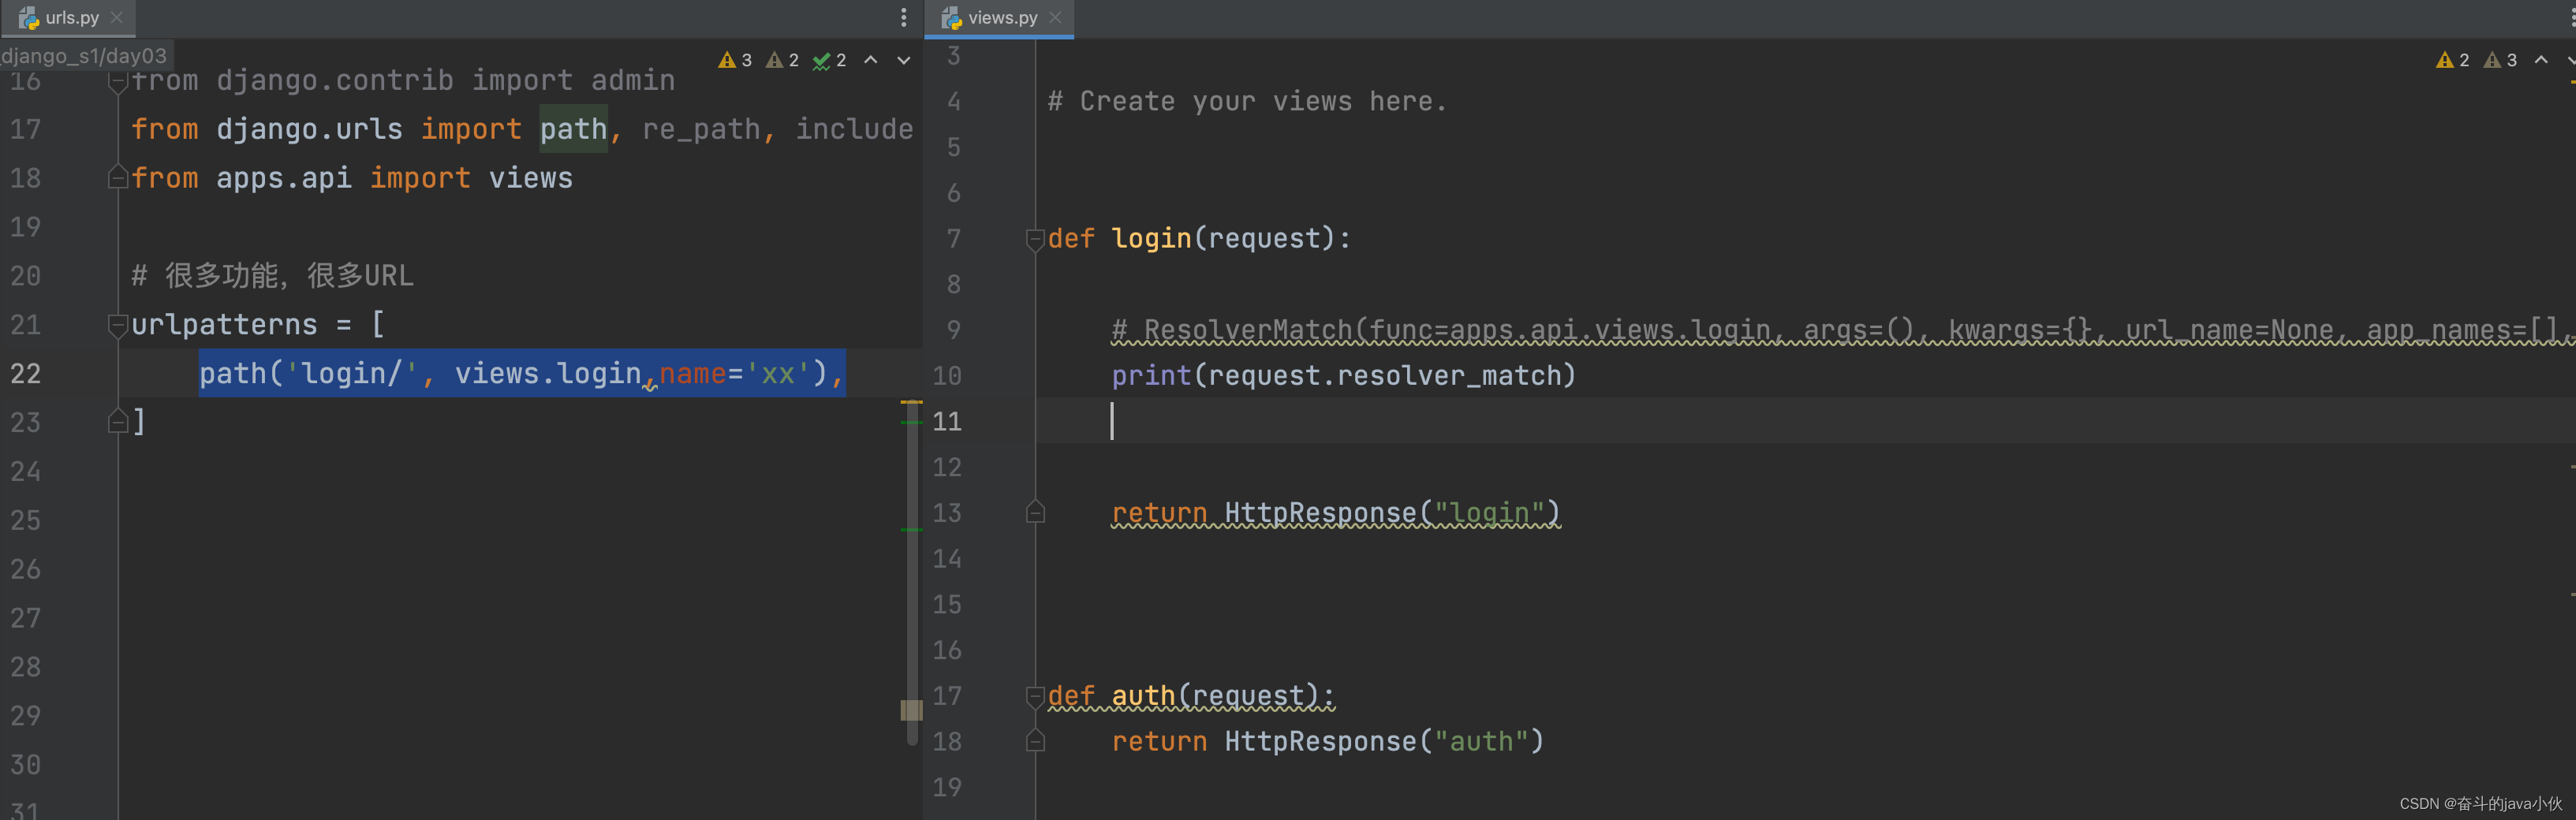Click the auth function definition
This screenshot has width=2576, height=820.
coord(1190,696)
